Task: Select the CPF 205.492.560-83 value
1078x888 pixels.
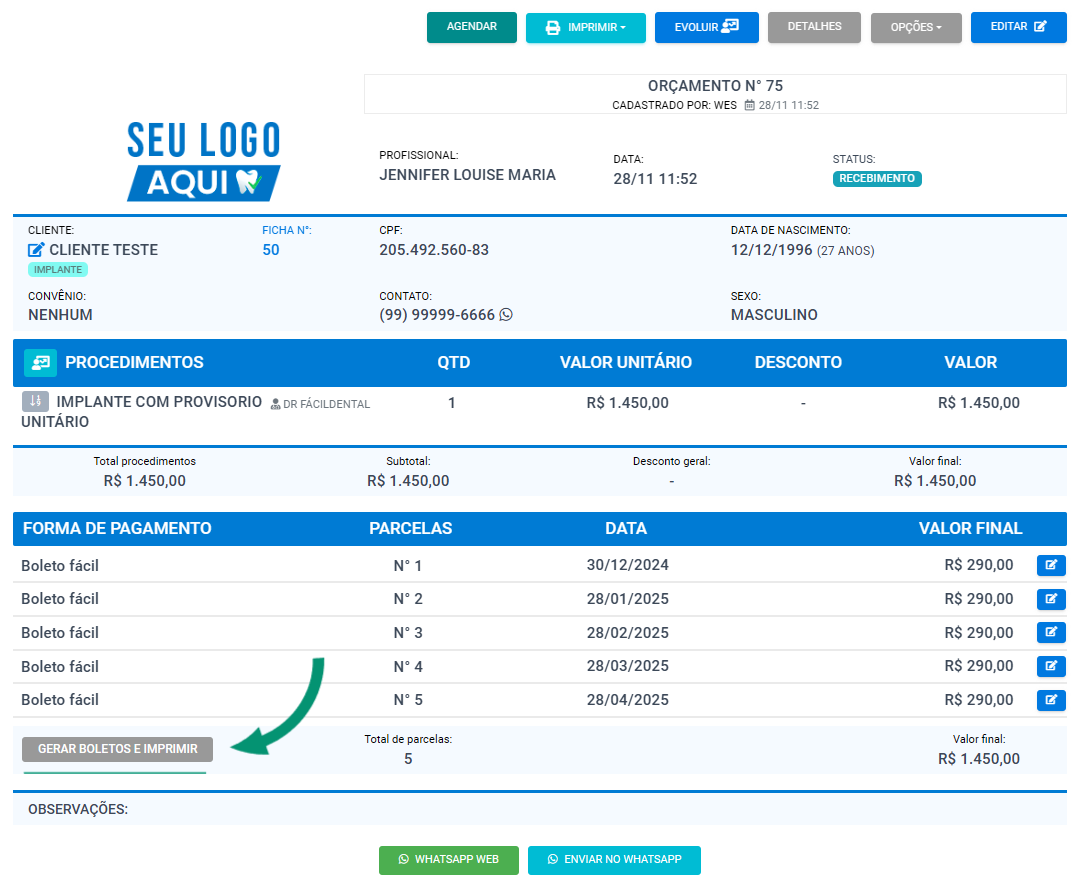Action: (x=434, y=249)
